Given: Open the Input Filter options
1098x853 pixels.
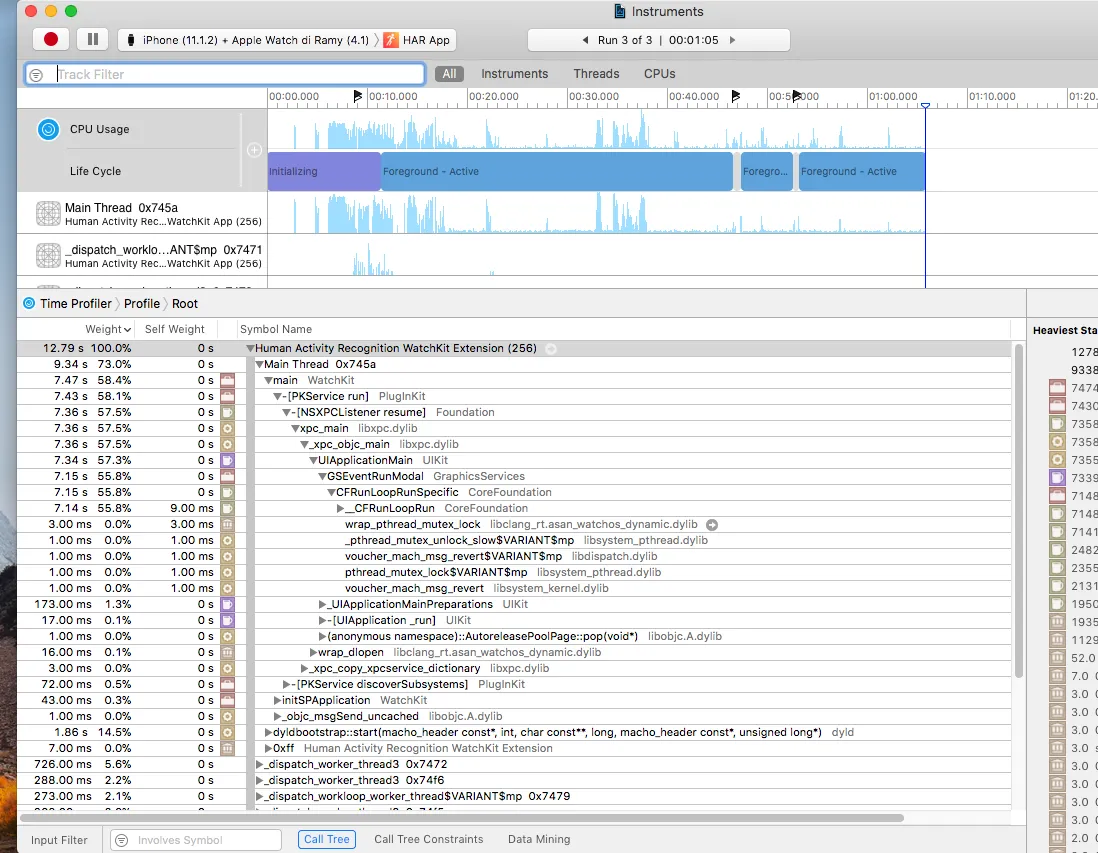Looking at the screenshot, I should tap(59, 840).
